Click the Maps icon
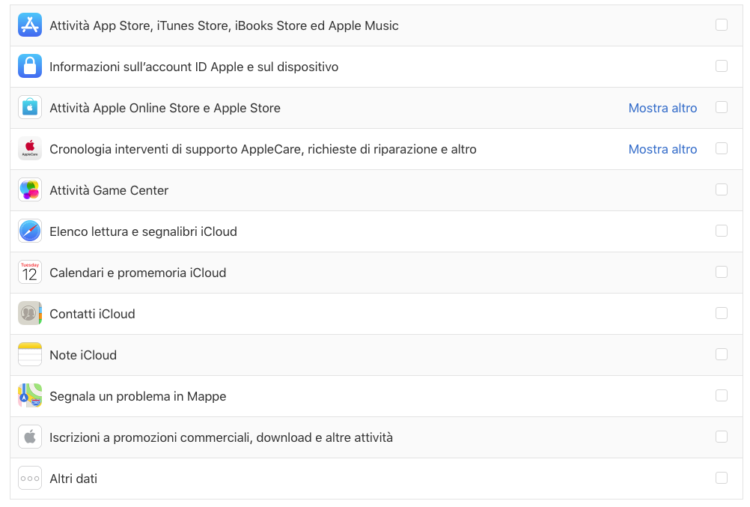This screenshot has height=507, width=750. pos(30,396)
